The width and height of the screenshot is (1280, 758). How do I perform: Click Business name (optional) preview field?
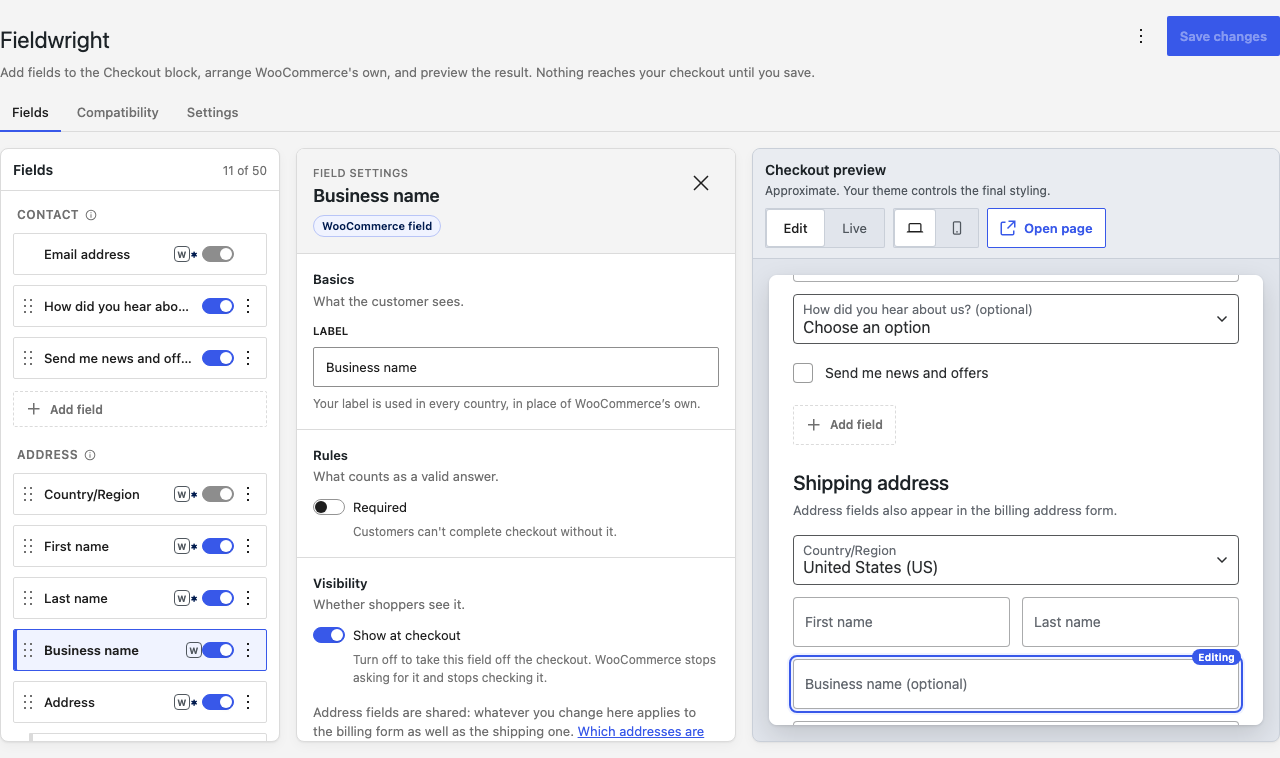[1016, 684]
